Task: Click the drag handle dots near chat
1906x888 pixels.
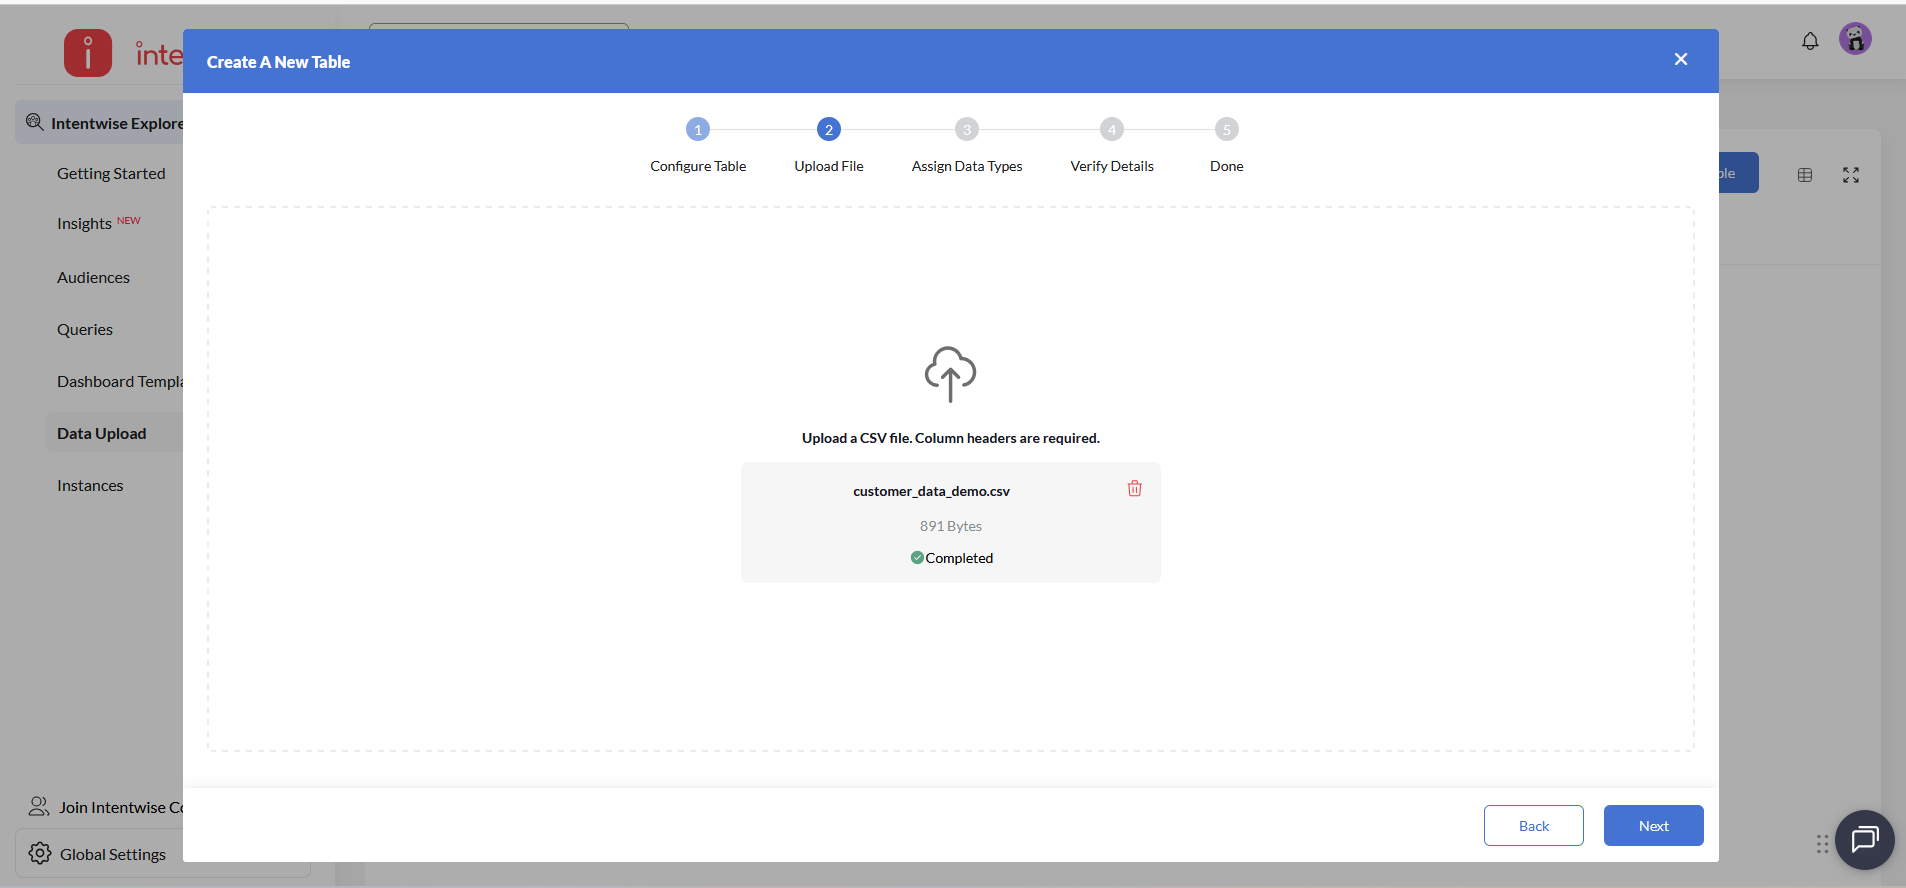Action: 1822,844
